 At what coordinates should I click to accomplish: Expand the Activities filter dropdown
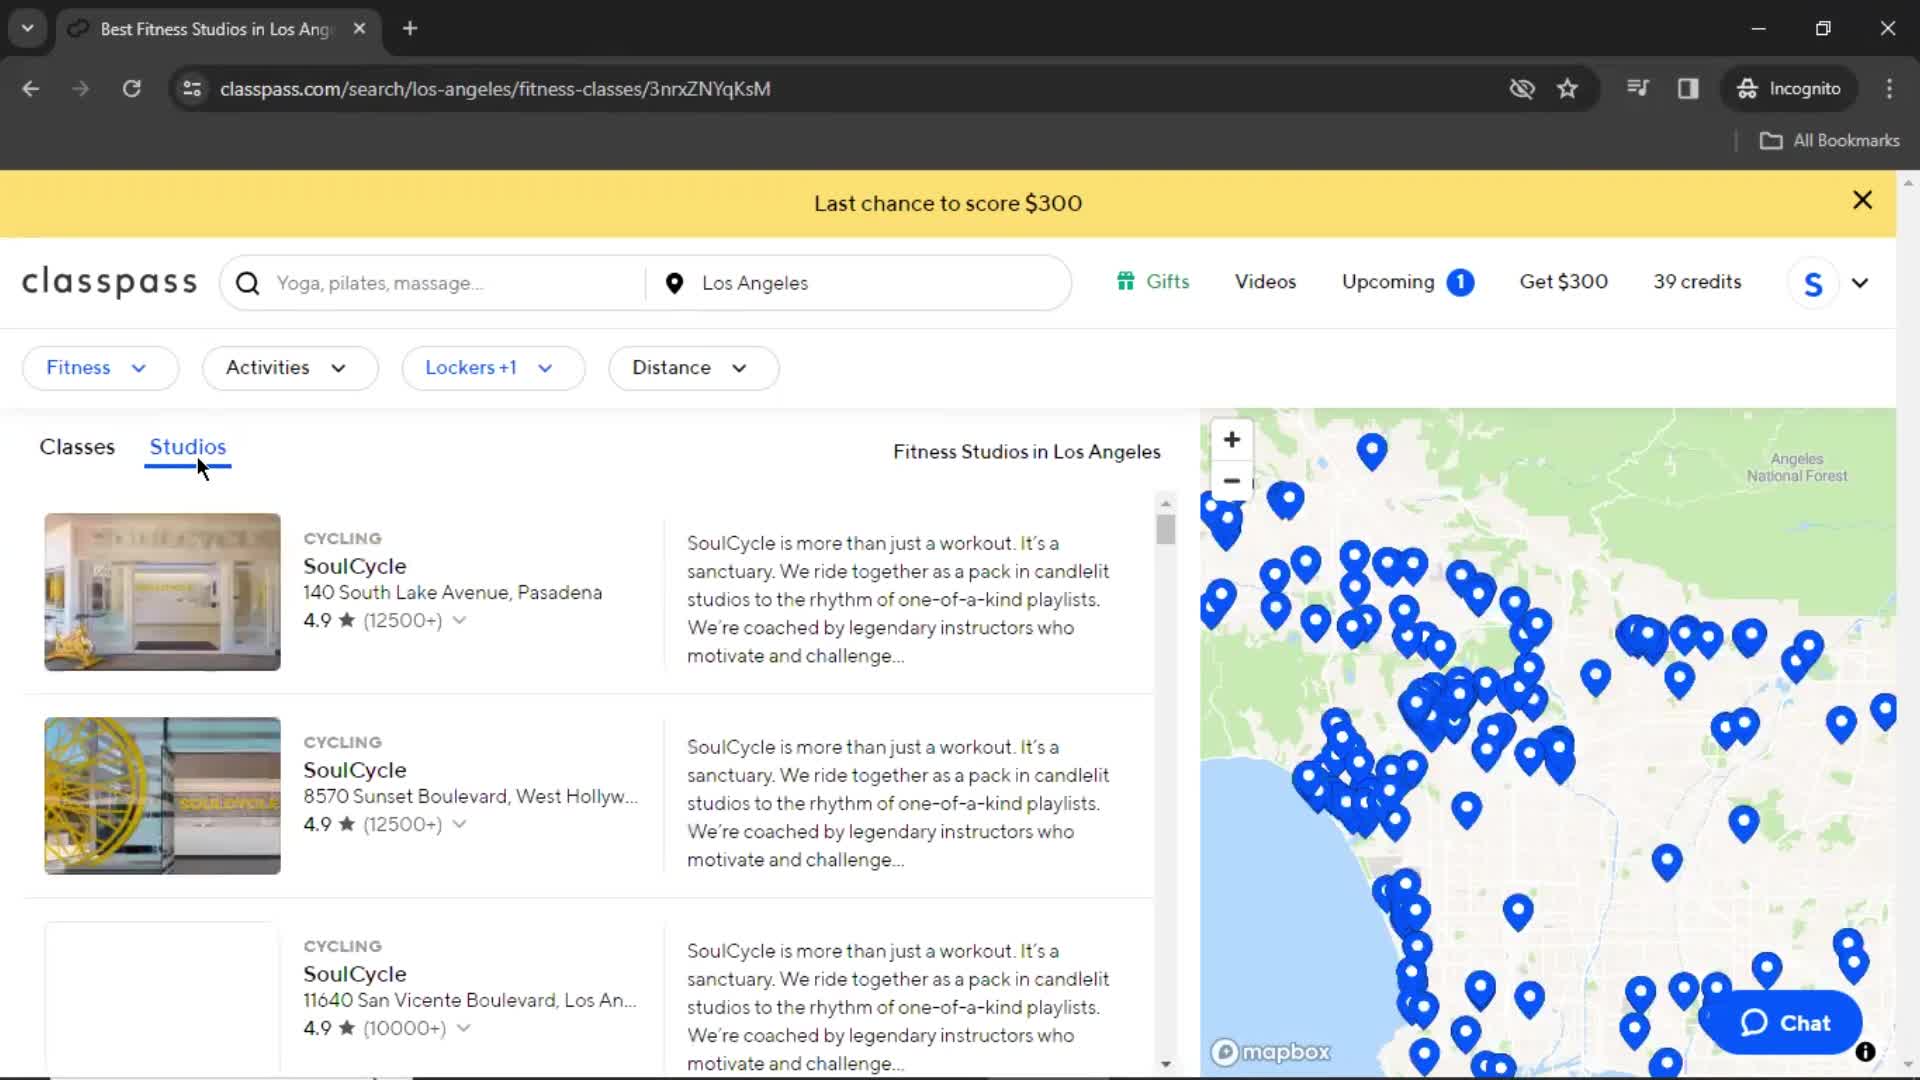pos(290,368)
